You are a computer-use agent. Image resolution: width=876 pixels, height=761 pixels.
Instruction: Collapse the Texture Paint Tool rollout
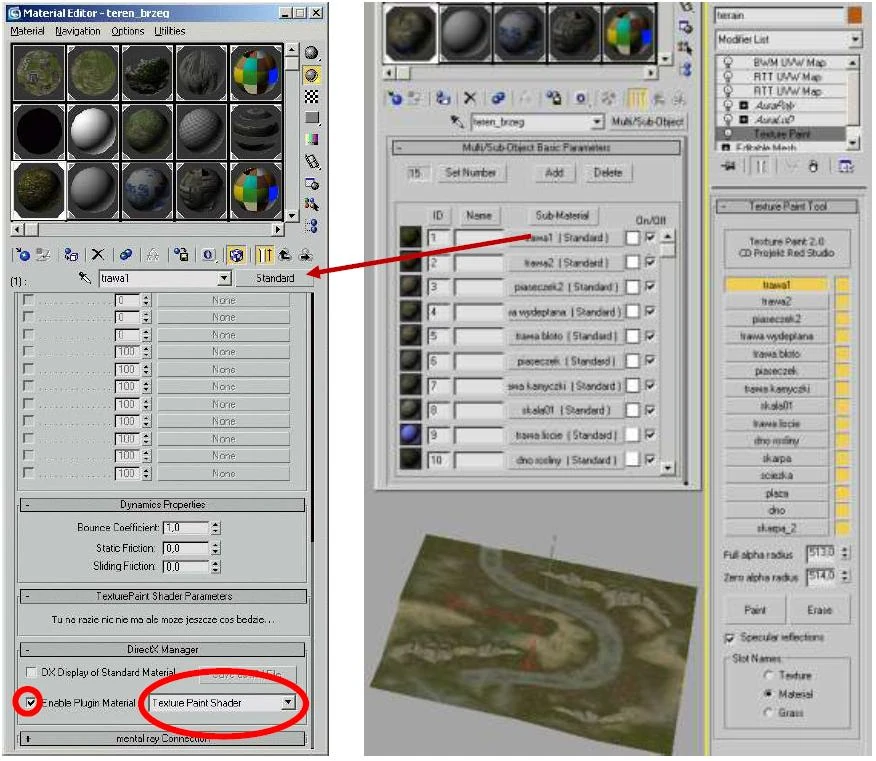click(x=787, y=206)
